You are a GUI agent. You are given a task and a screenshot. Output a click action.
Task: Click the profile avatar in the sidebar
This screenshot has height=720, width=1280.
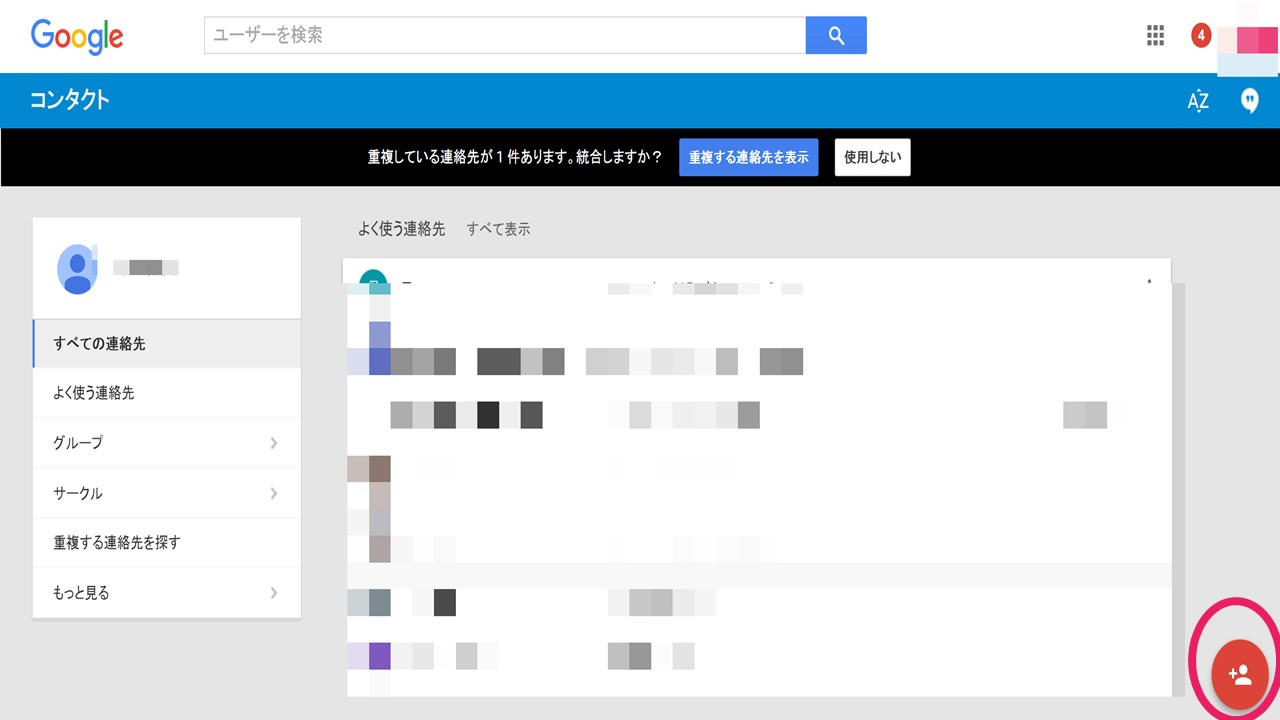click(77, 268)
